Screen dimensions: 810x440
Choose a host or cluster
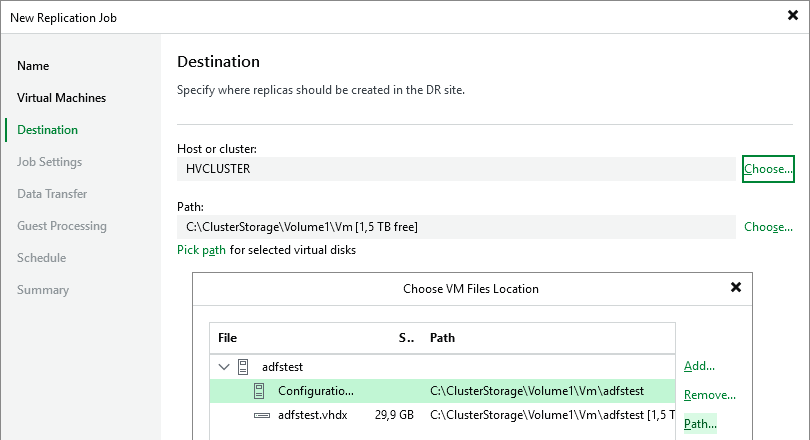pos(768,169)
